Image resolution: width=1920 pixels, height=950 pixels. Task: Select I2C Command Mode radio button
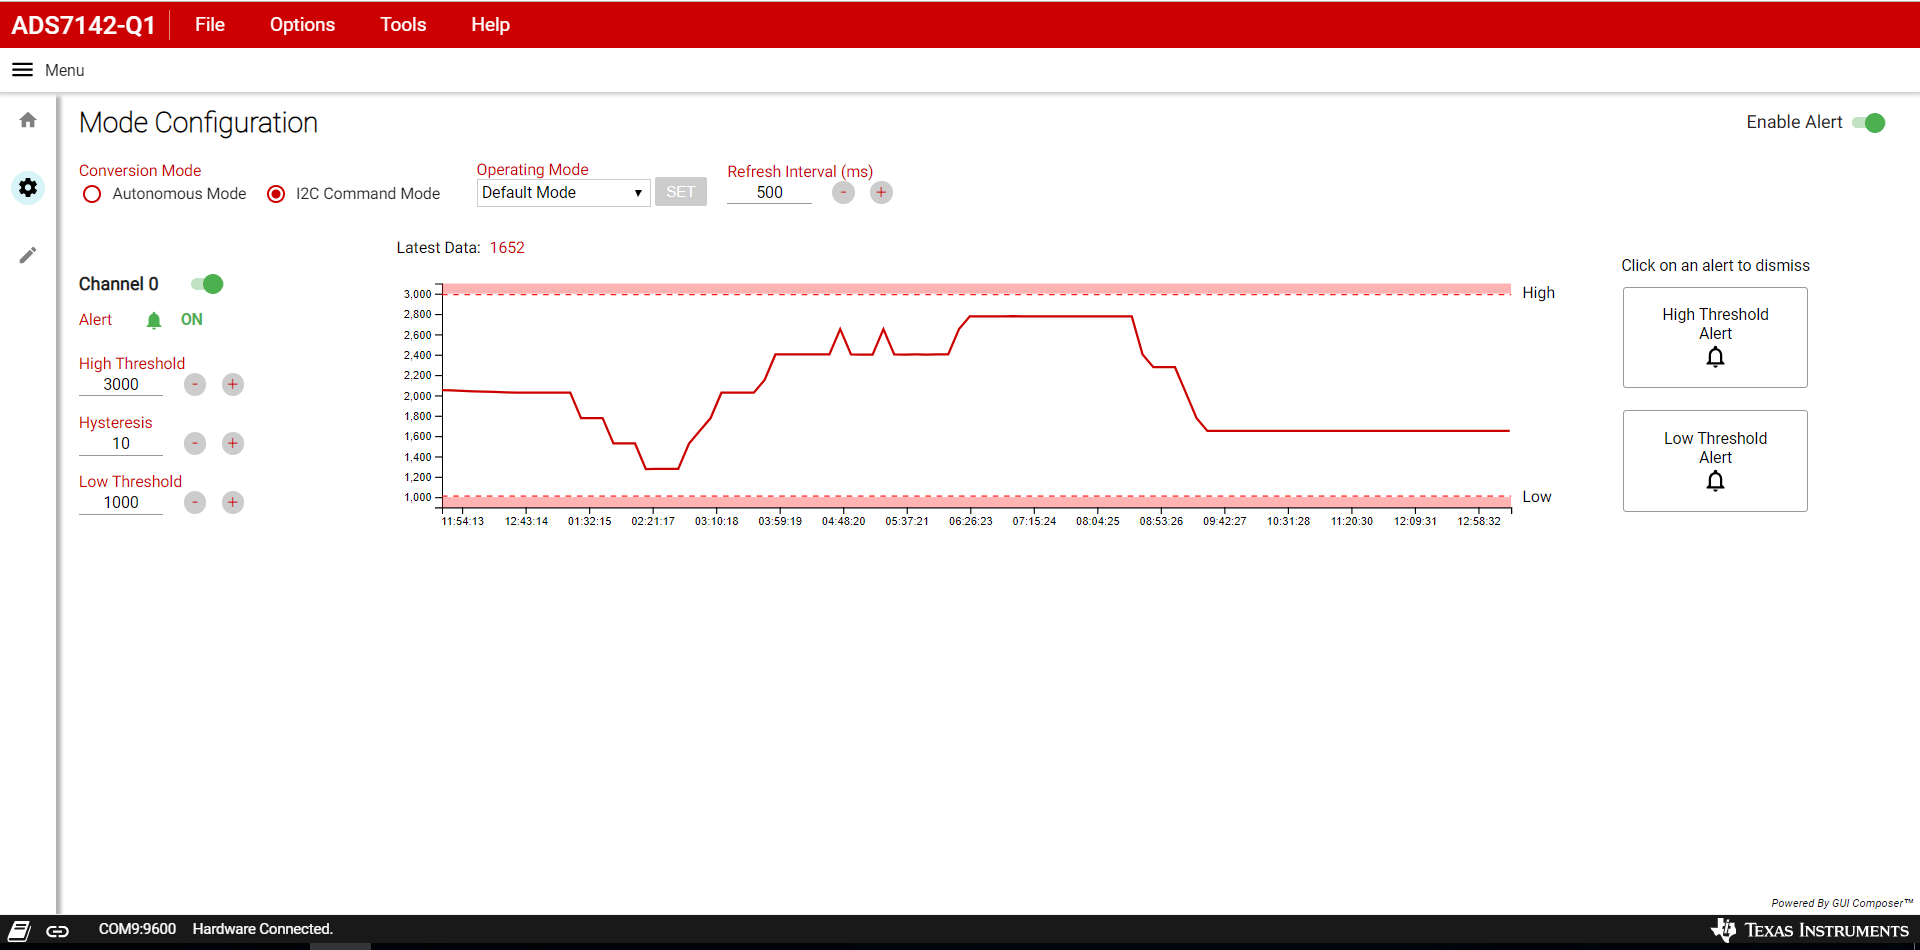276,194
